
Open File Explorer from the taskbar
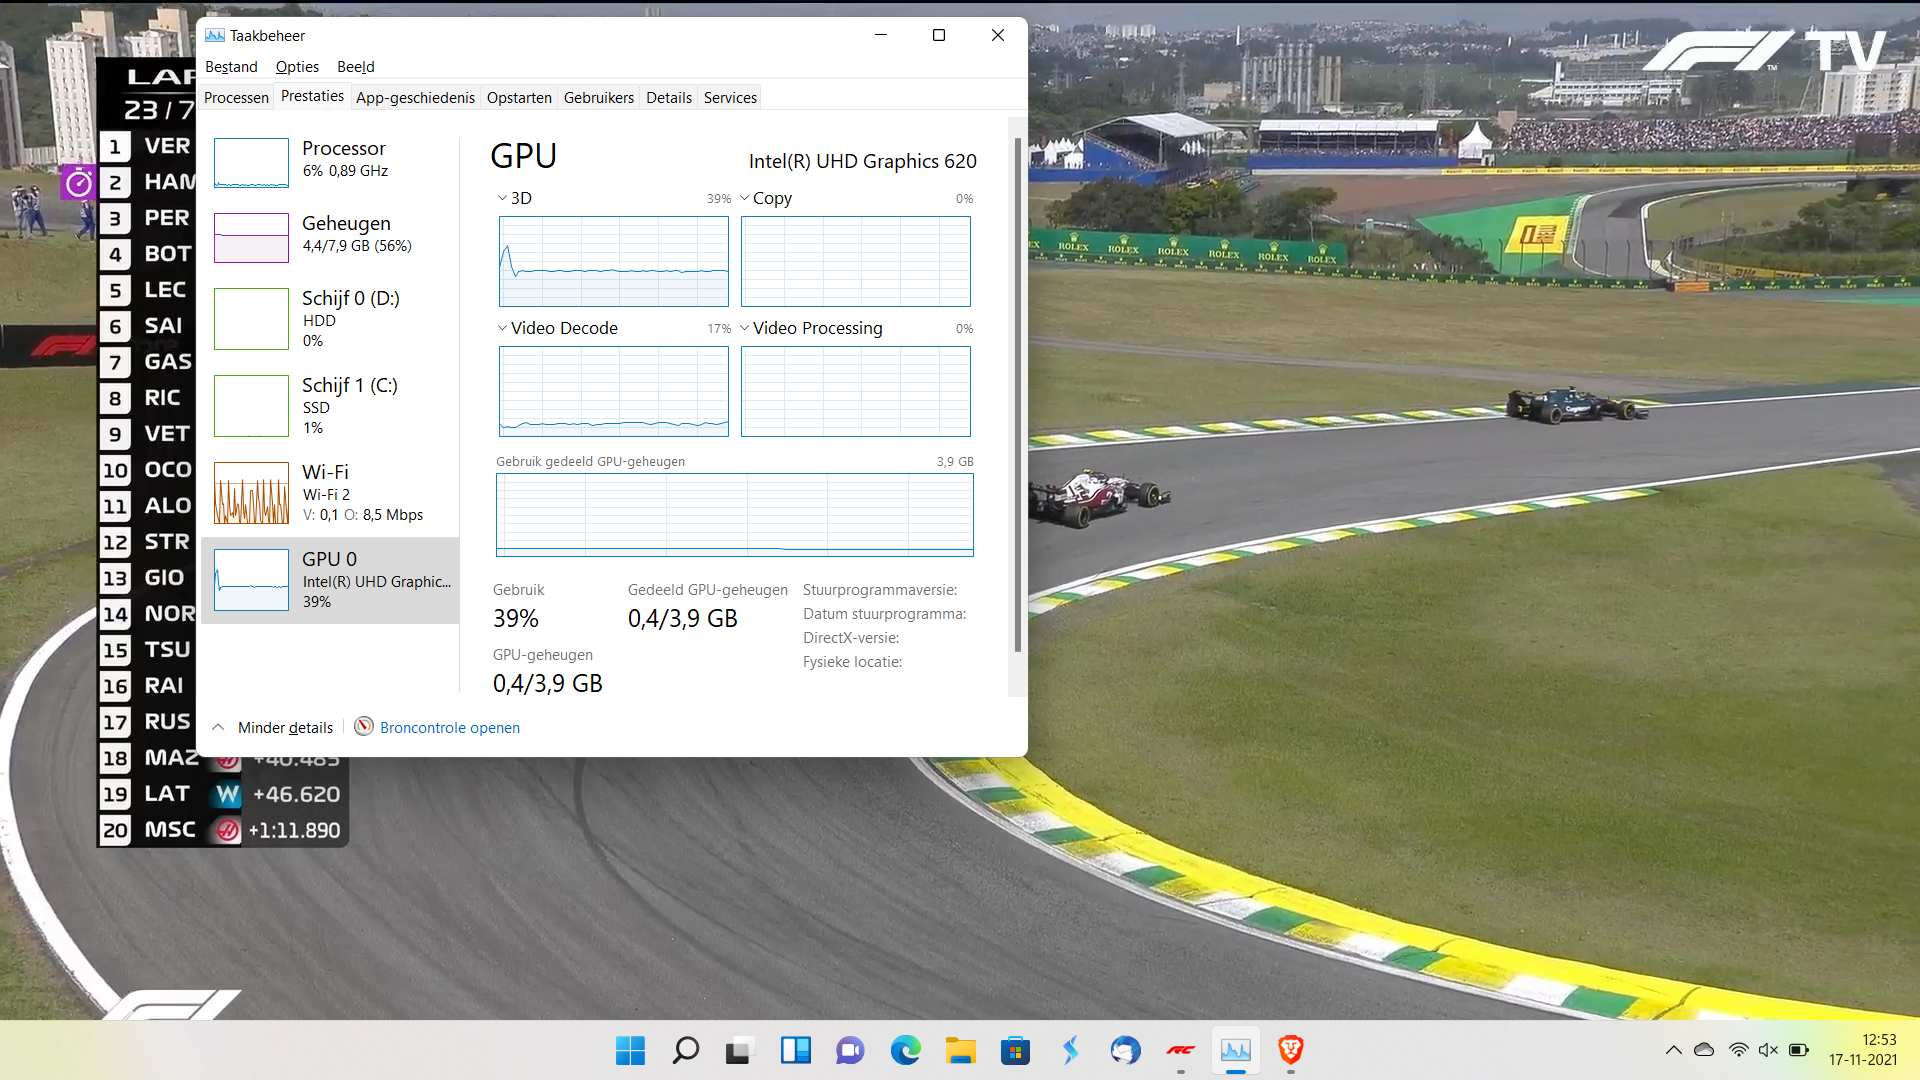961,1051
